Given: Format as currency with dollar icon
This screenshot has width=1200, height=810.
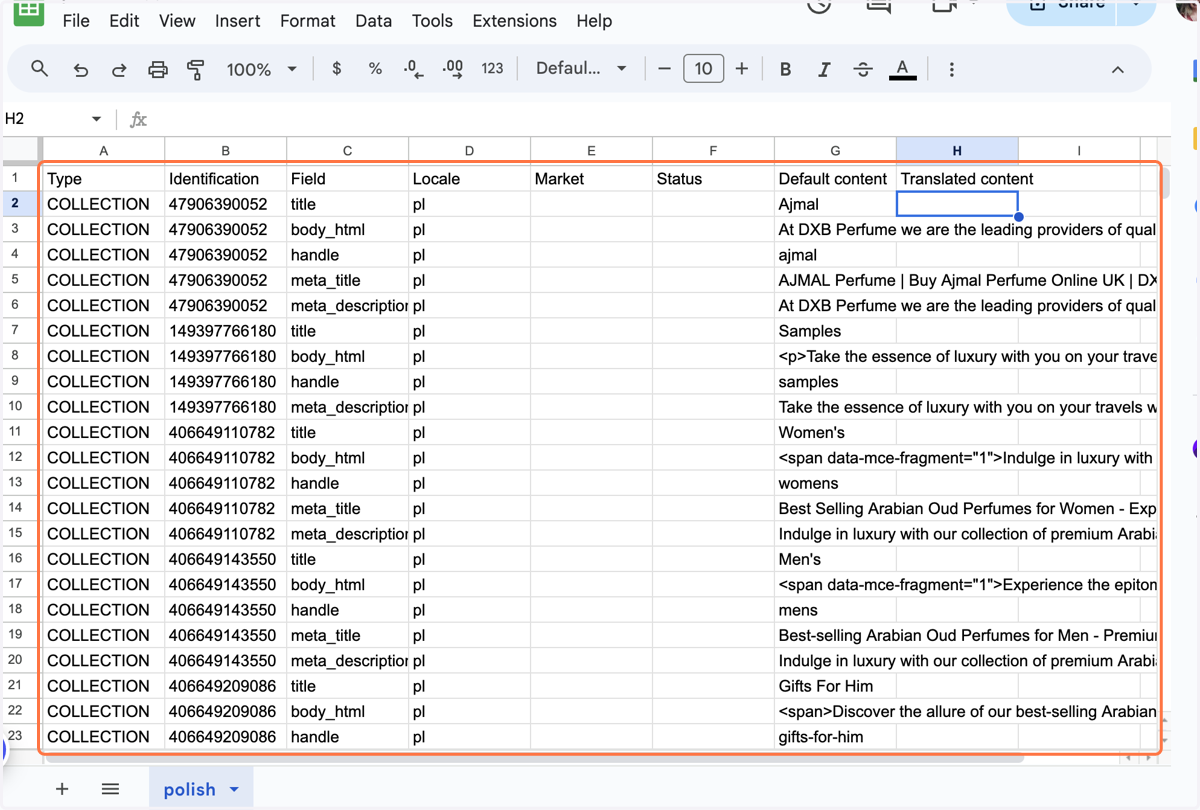Looking at the screenshot, I should [337, 69].
